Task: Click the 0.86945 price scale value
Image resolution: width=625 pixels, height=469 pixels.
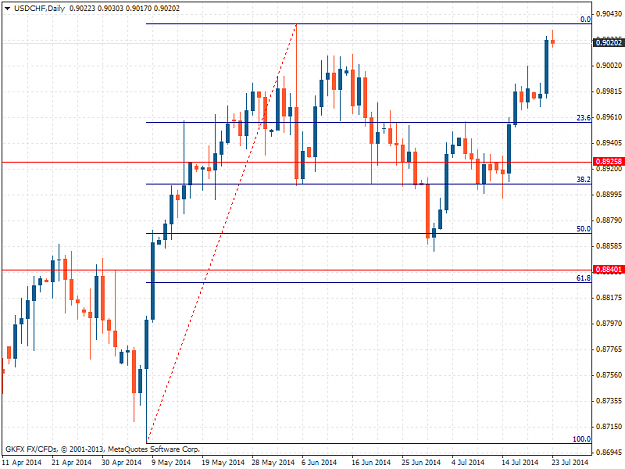Action: coord(609,452)
